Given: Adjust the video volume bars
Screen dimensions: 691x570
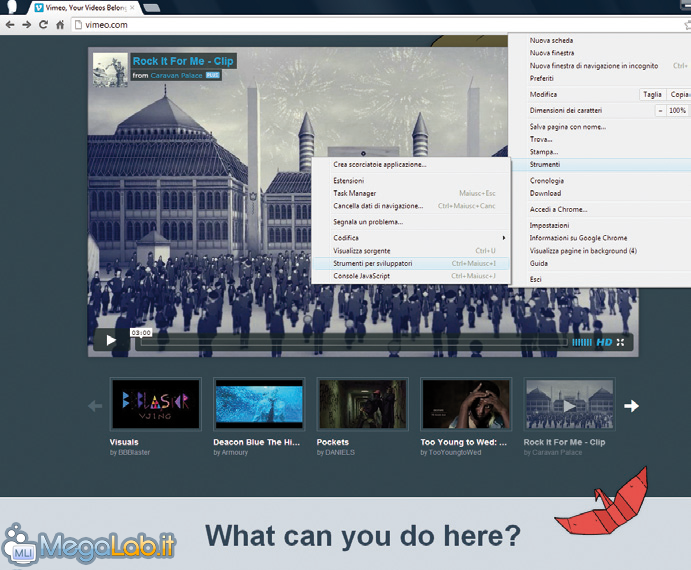Looking at the screenshot, I should click(x=582, y=342).
